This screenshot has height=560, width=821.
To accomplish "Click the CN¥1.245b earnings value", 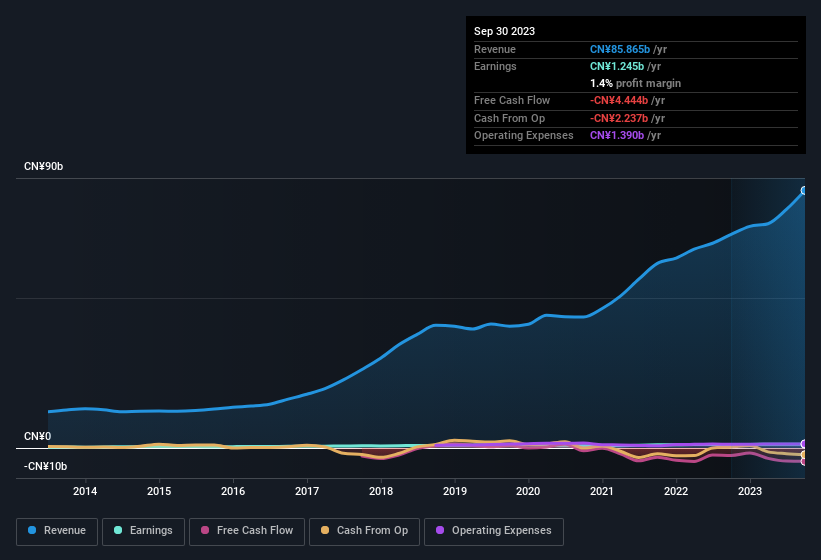I will click(x=617, y=66).
